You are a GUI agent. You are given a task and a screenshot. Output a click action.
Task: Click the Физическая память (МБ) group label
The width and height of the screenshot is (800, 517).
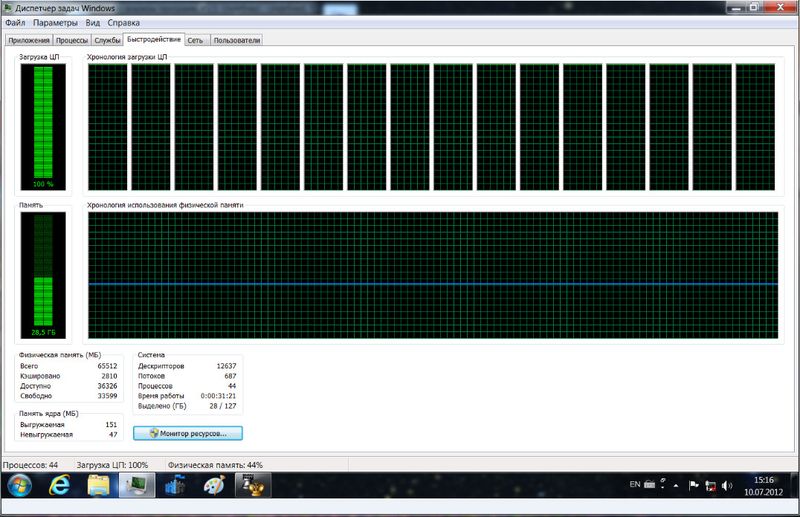[60, 355]
